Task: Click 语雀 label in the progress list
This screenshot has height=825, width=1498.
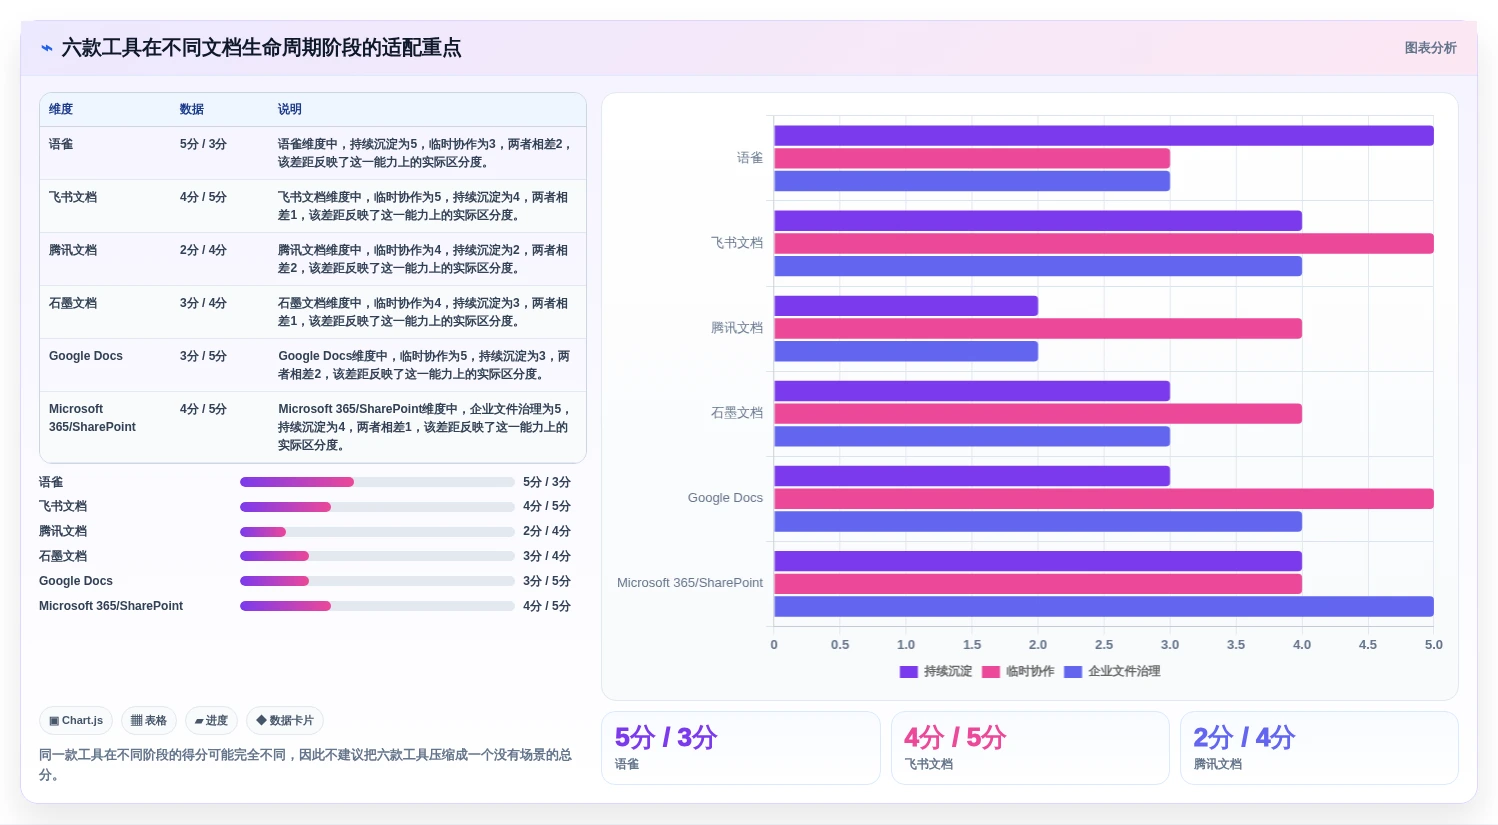Action: (x=51, y=482)
